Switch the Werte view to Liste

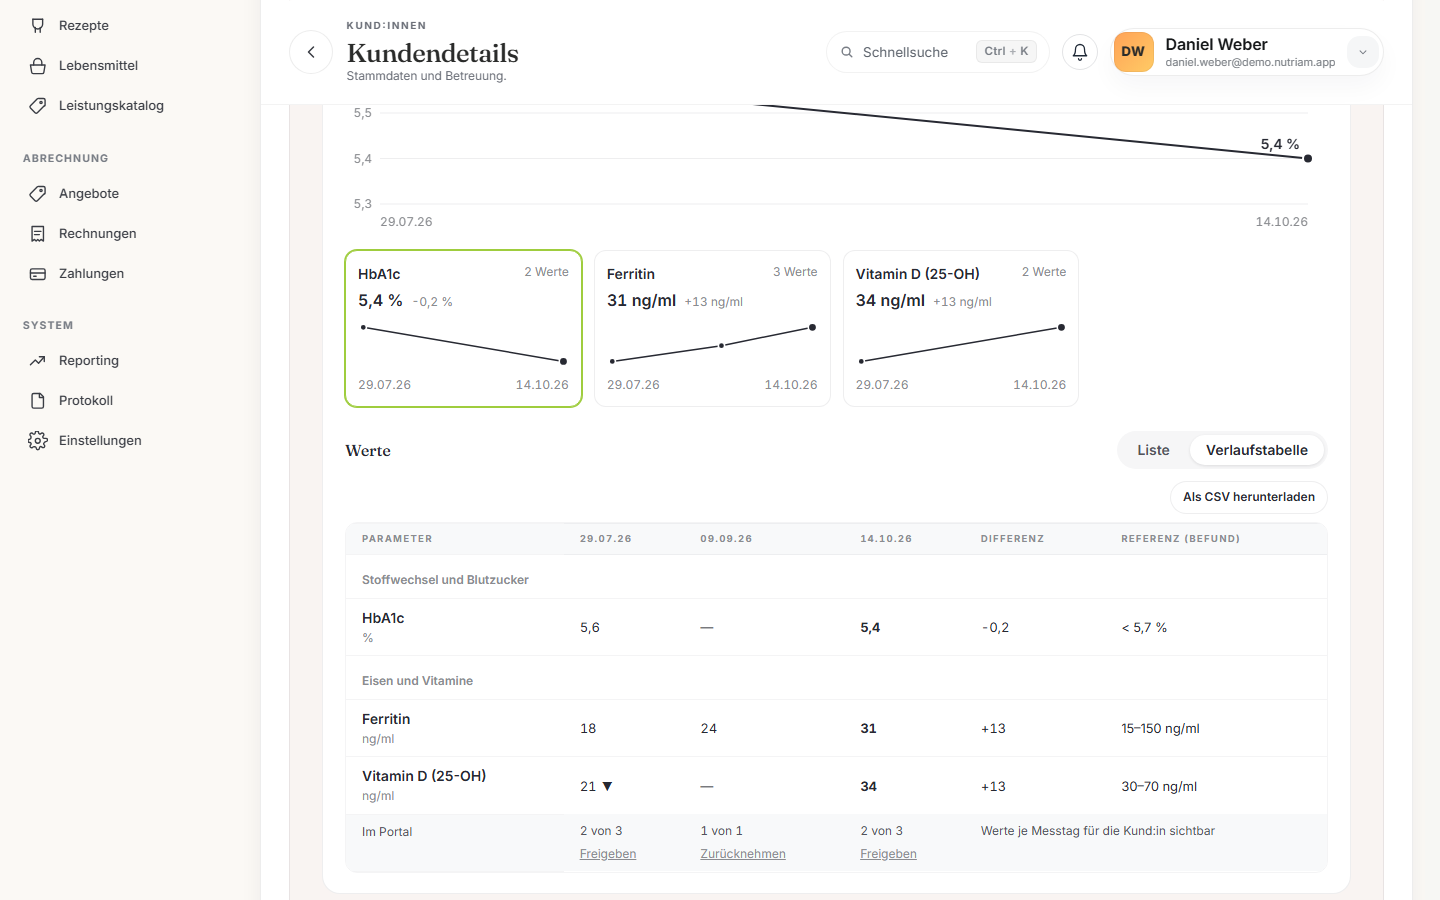click(1153, 450)
